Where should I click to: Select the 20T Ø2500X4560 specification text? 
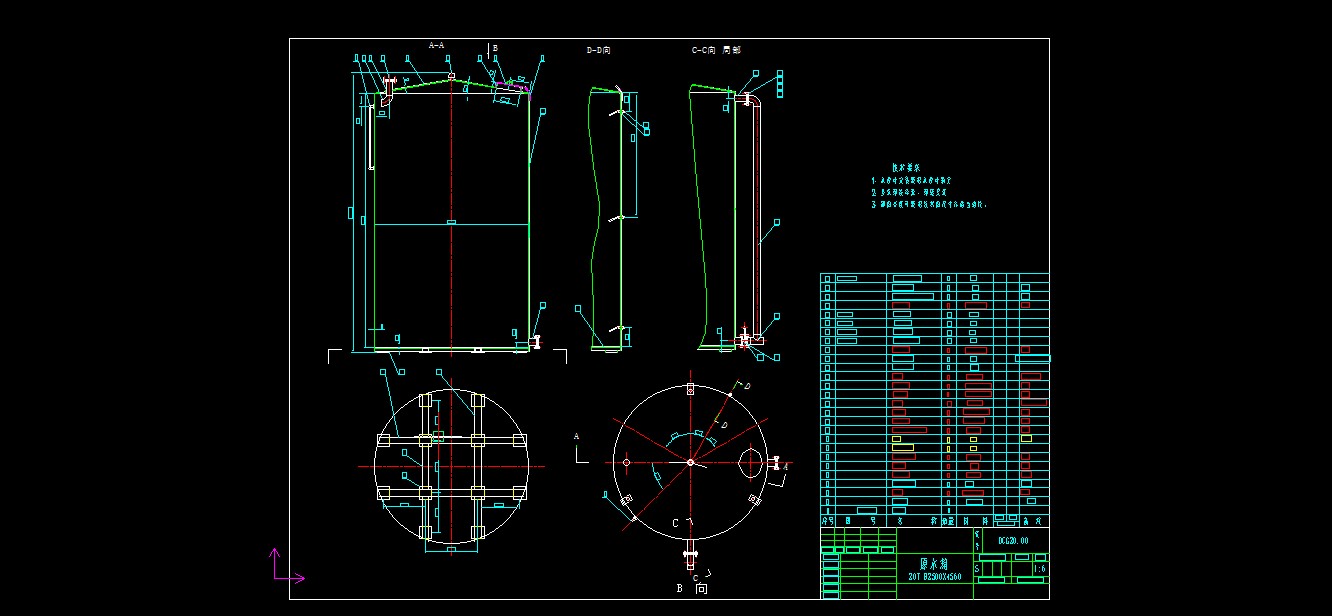coord(934,578)
